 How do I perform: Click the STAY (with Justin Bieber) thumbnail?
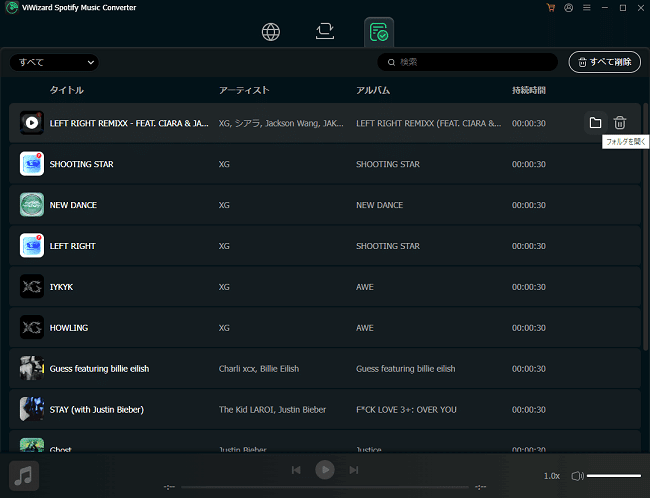pos(32,409)
